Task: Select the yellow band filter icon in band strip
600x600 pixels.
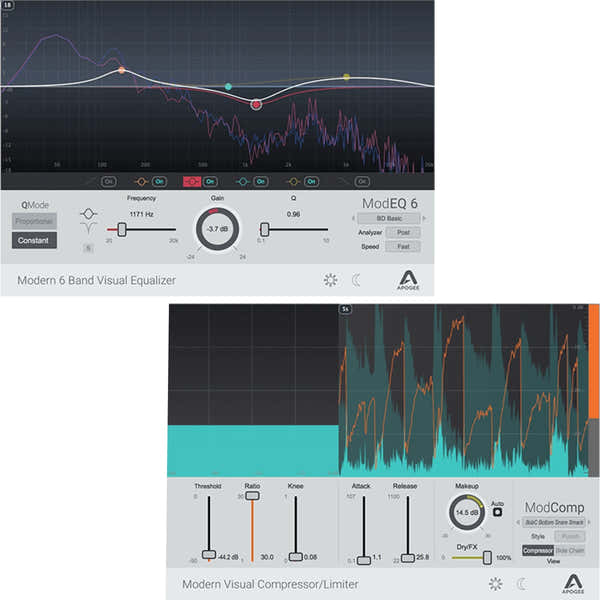Action: pyautogui.click(x=293, y=181)
